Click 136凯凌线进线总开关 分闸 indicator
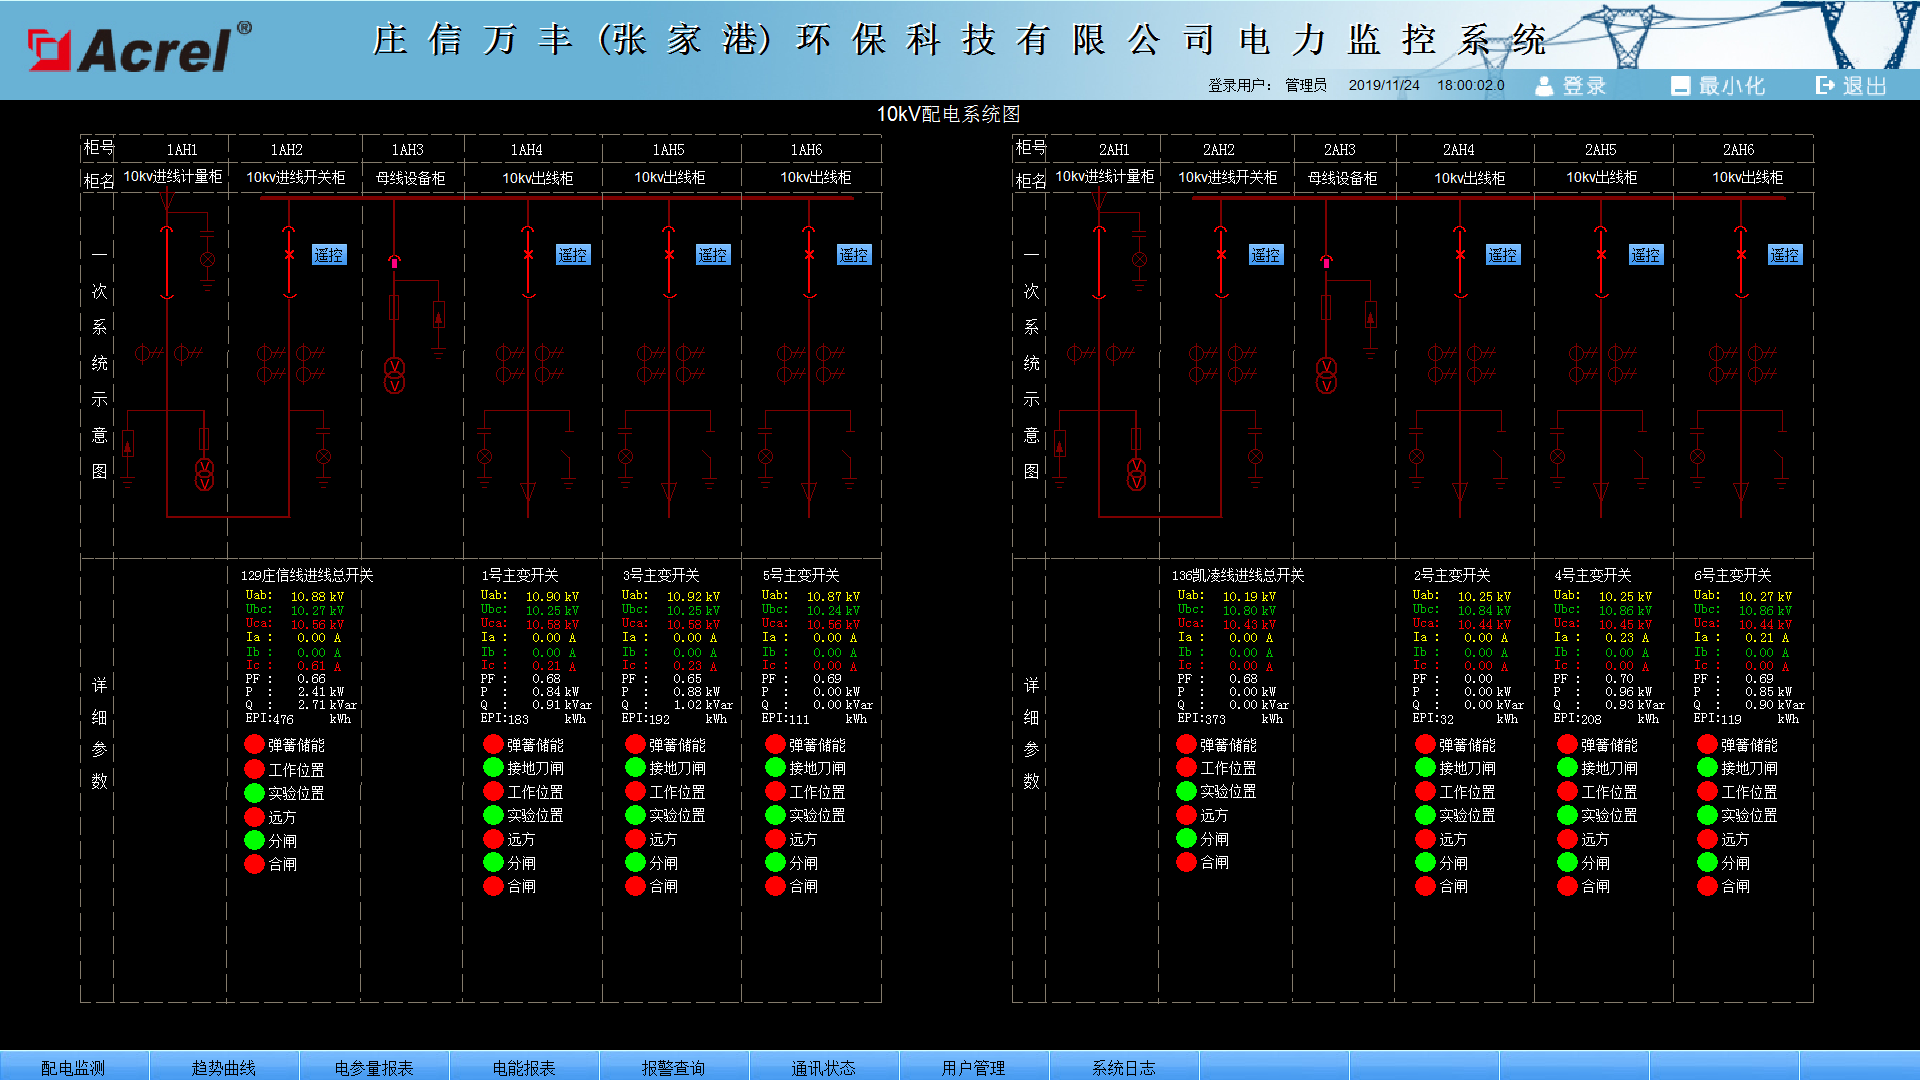 pos(1187,838)
